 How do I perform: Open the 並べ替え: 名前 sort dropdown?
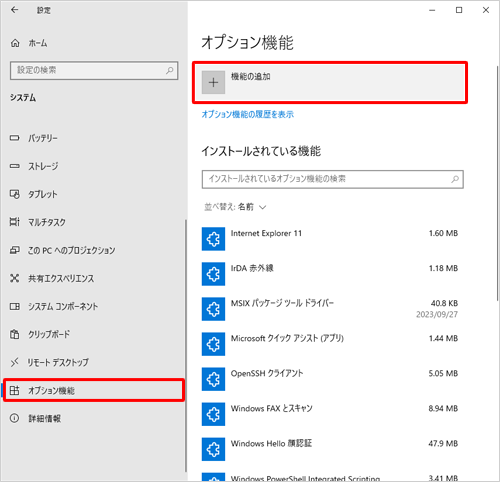tap(235, 207)
